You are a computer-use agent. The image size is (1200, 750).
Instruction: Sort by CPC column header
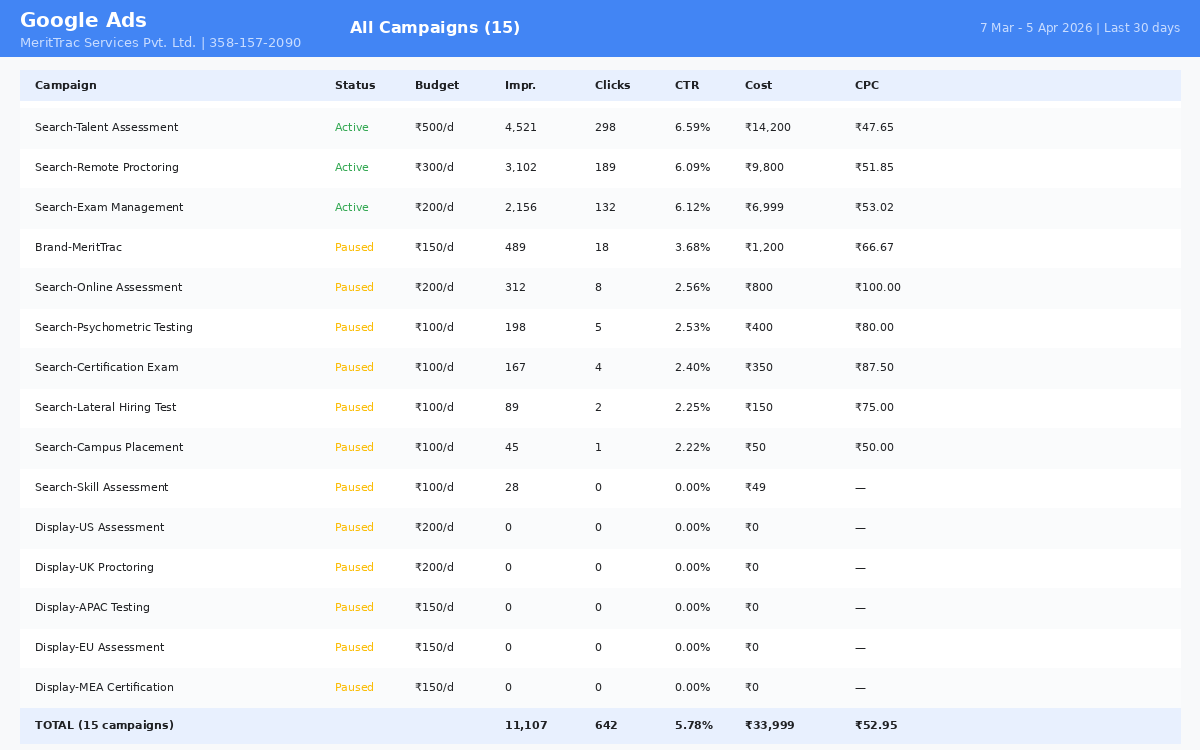tap(867, 86)
